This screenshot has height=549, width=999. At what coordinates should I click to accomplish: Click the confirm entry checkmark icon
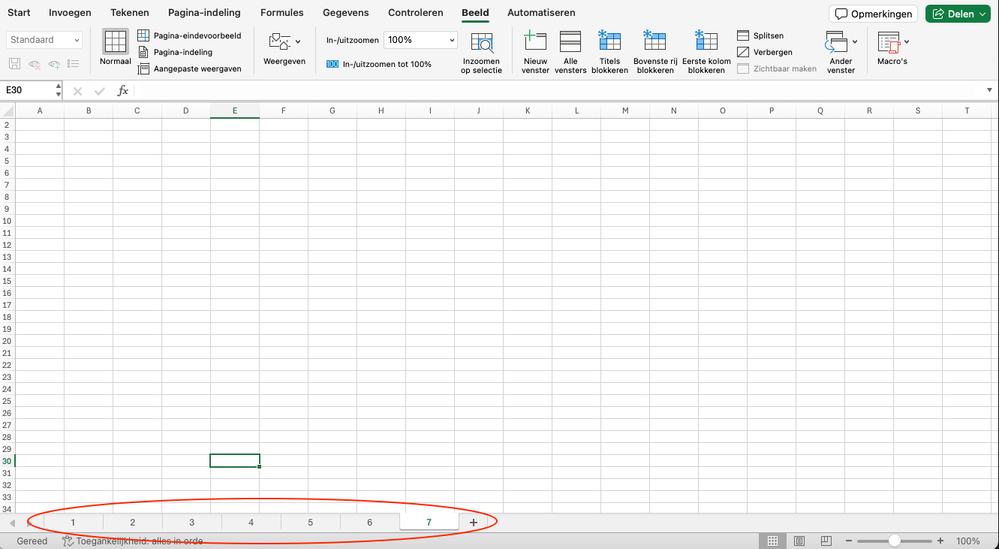[x=99, y=91]
